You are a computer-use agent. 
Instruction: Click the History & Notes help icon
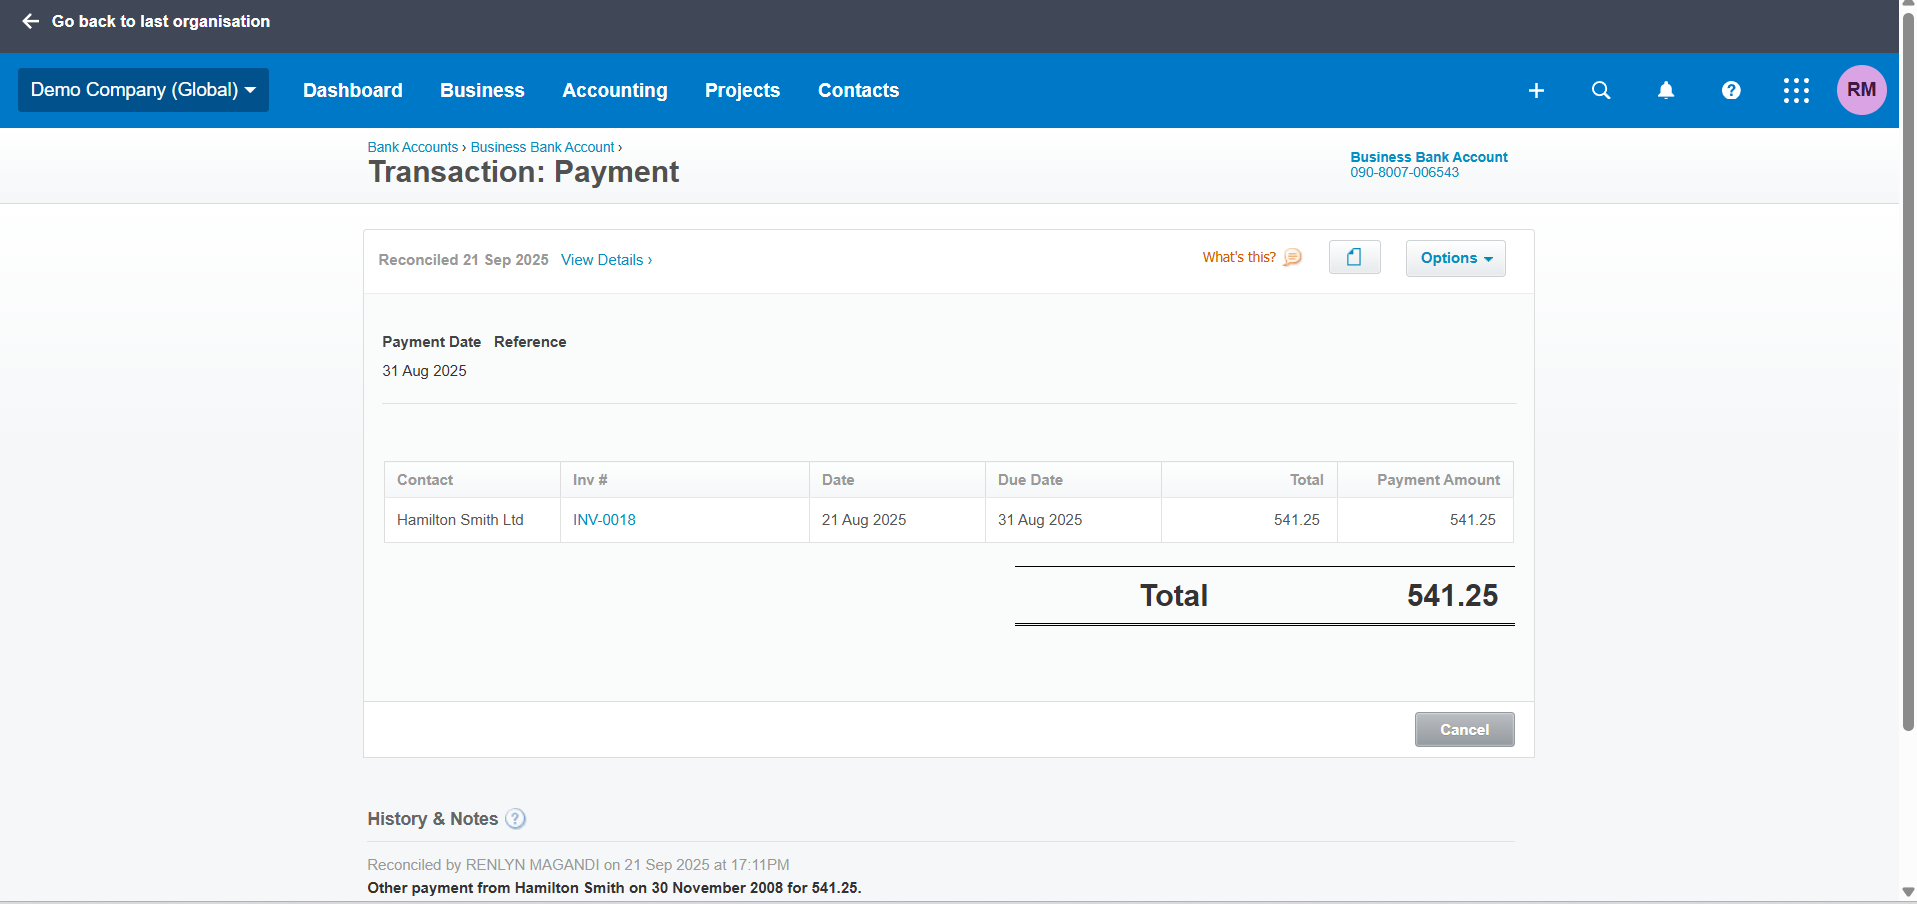[x=515, y=819]
